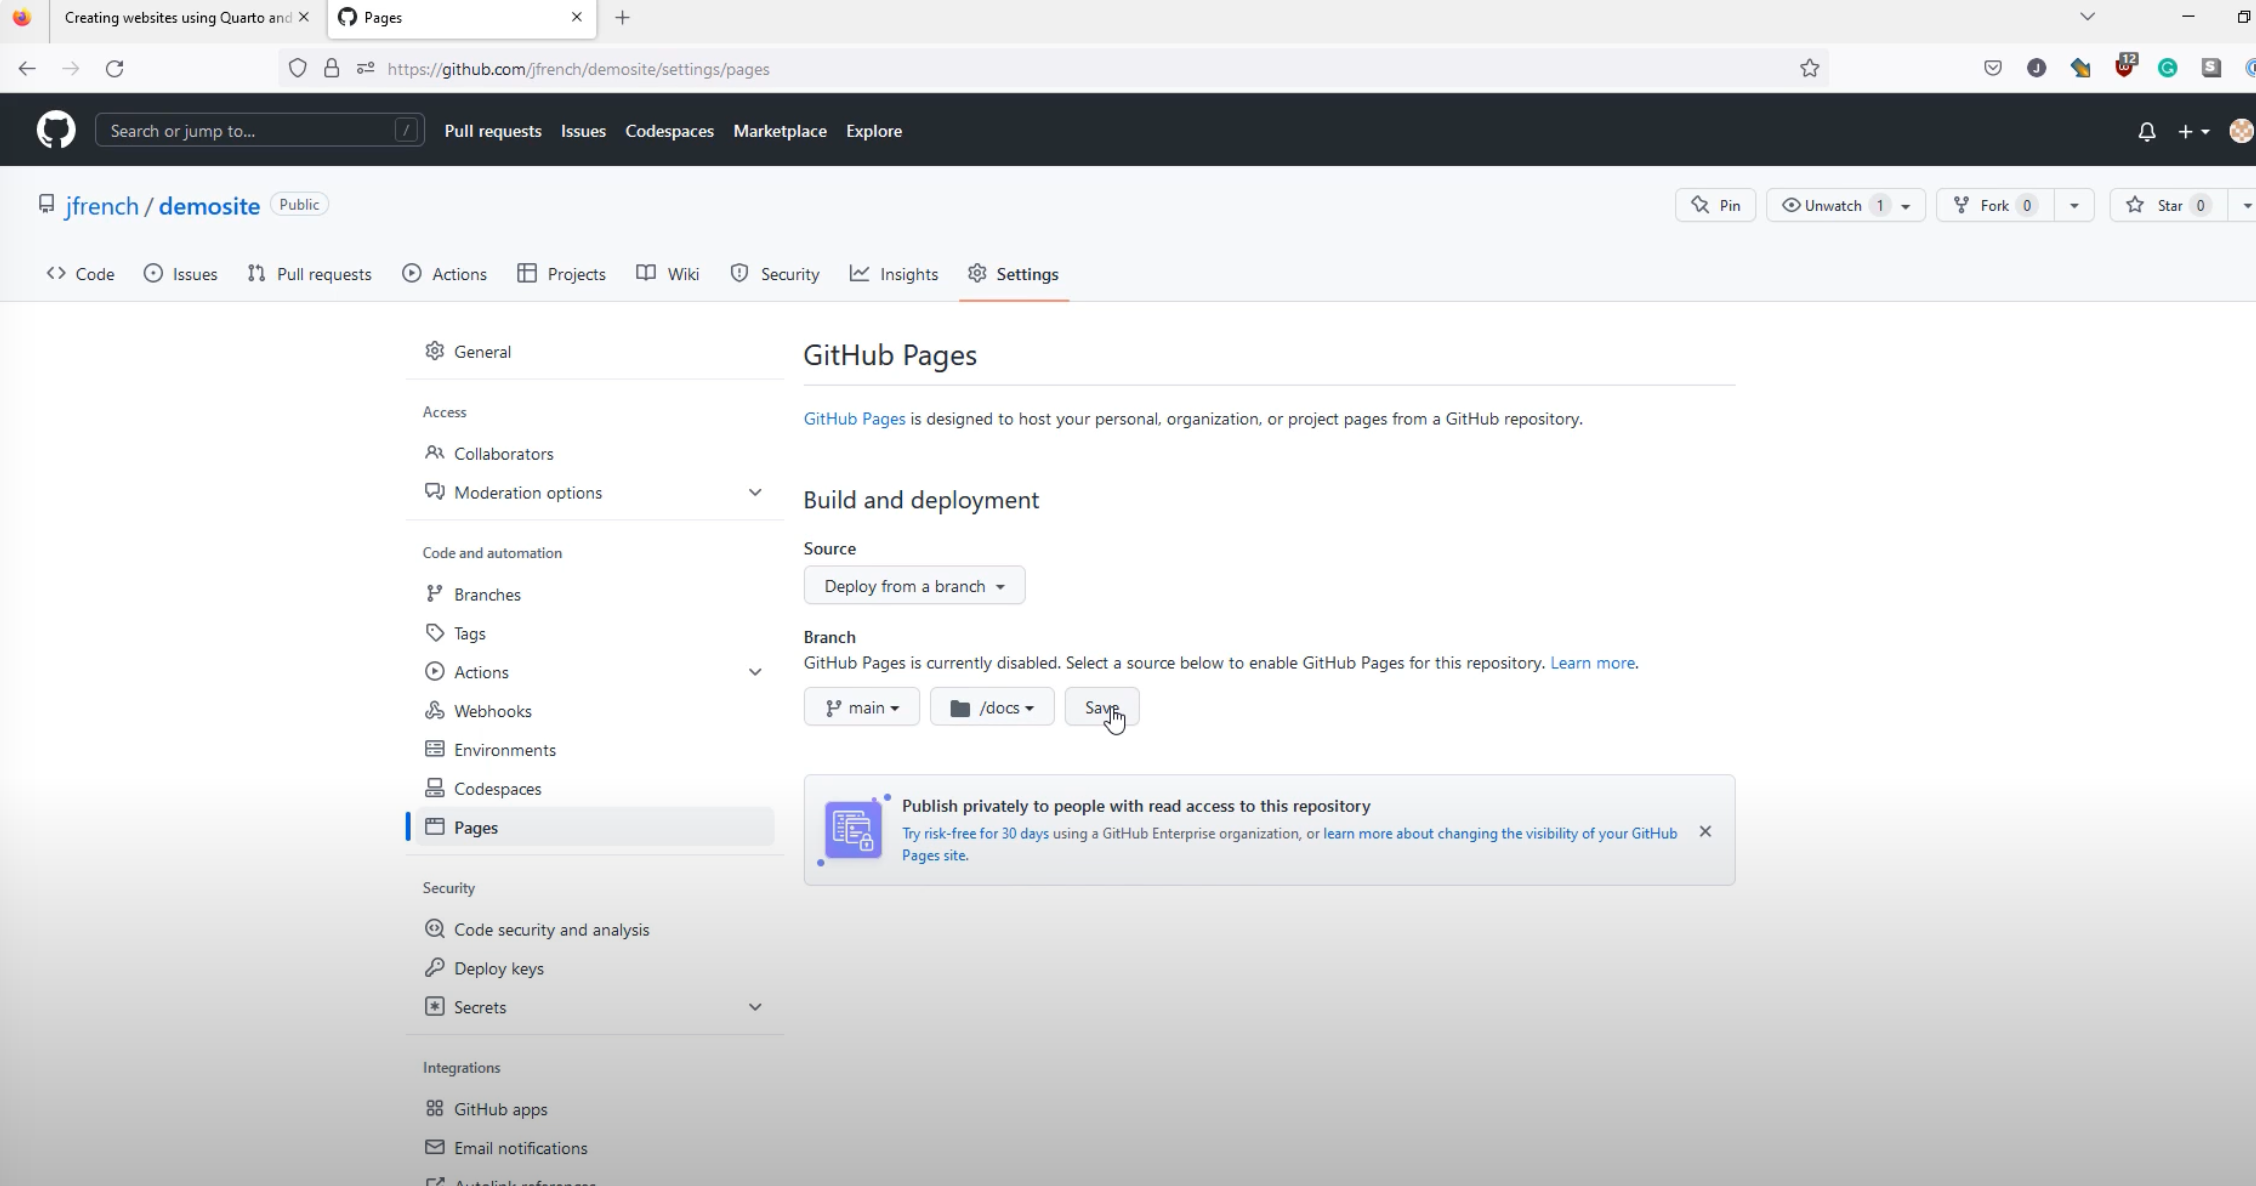Switch to Creating websites using Quarto tab
Screen dimensions: 2256x1186
178,17
